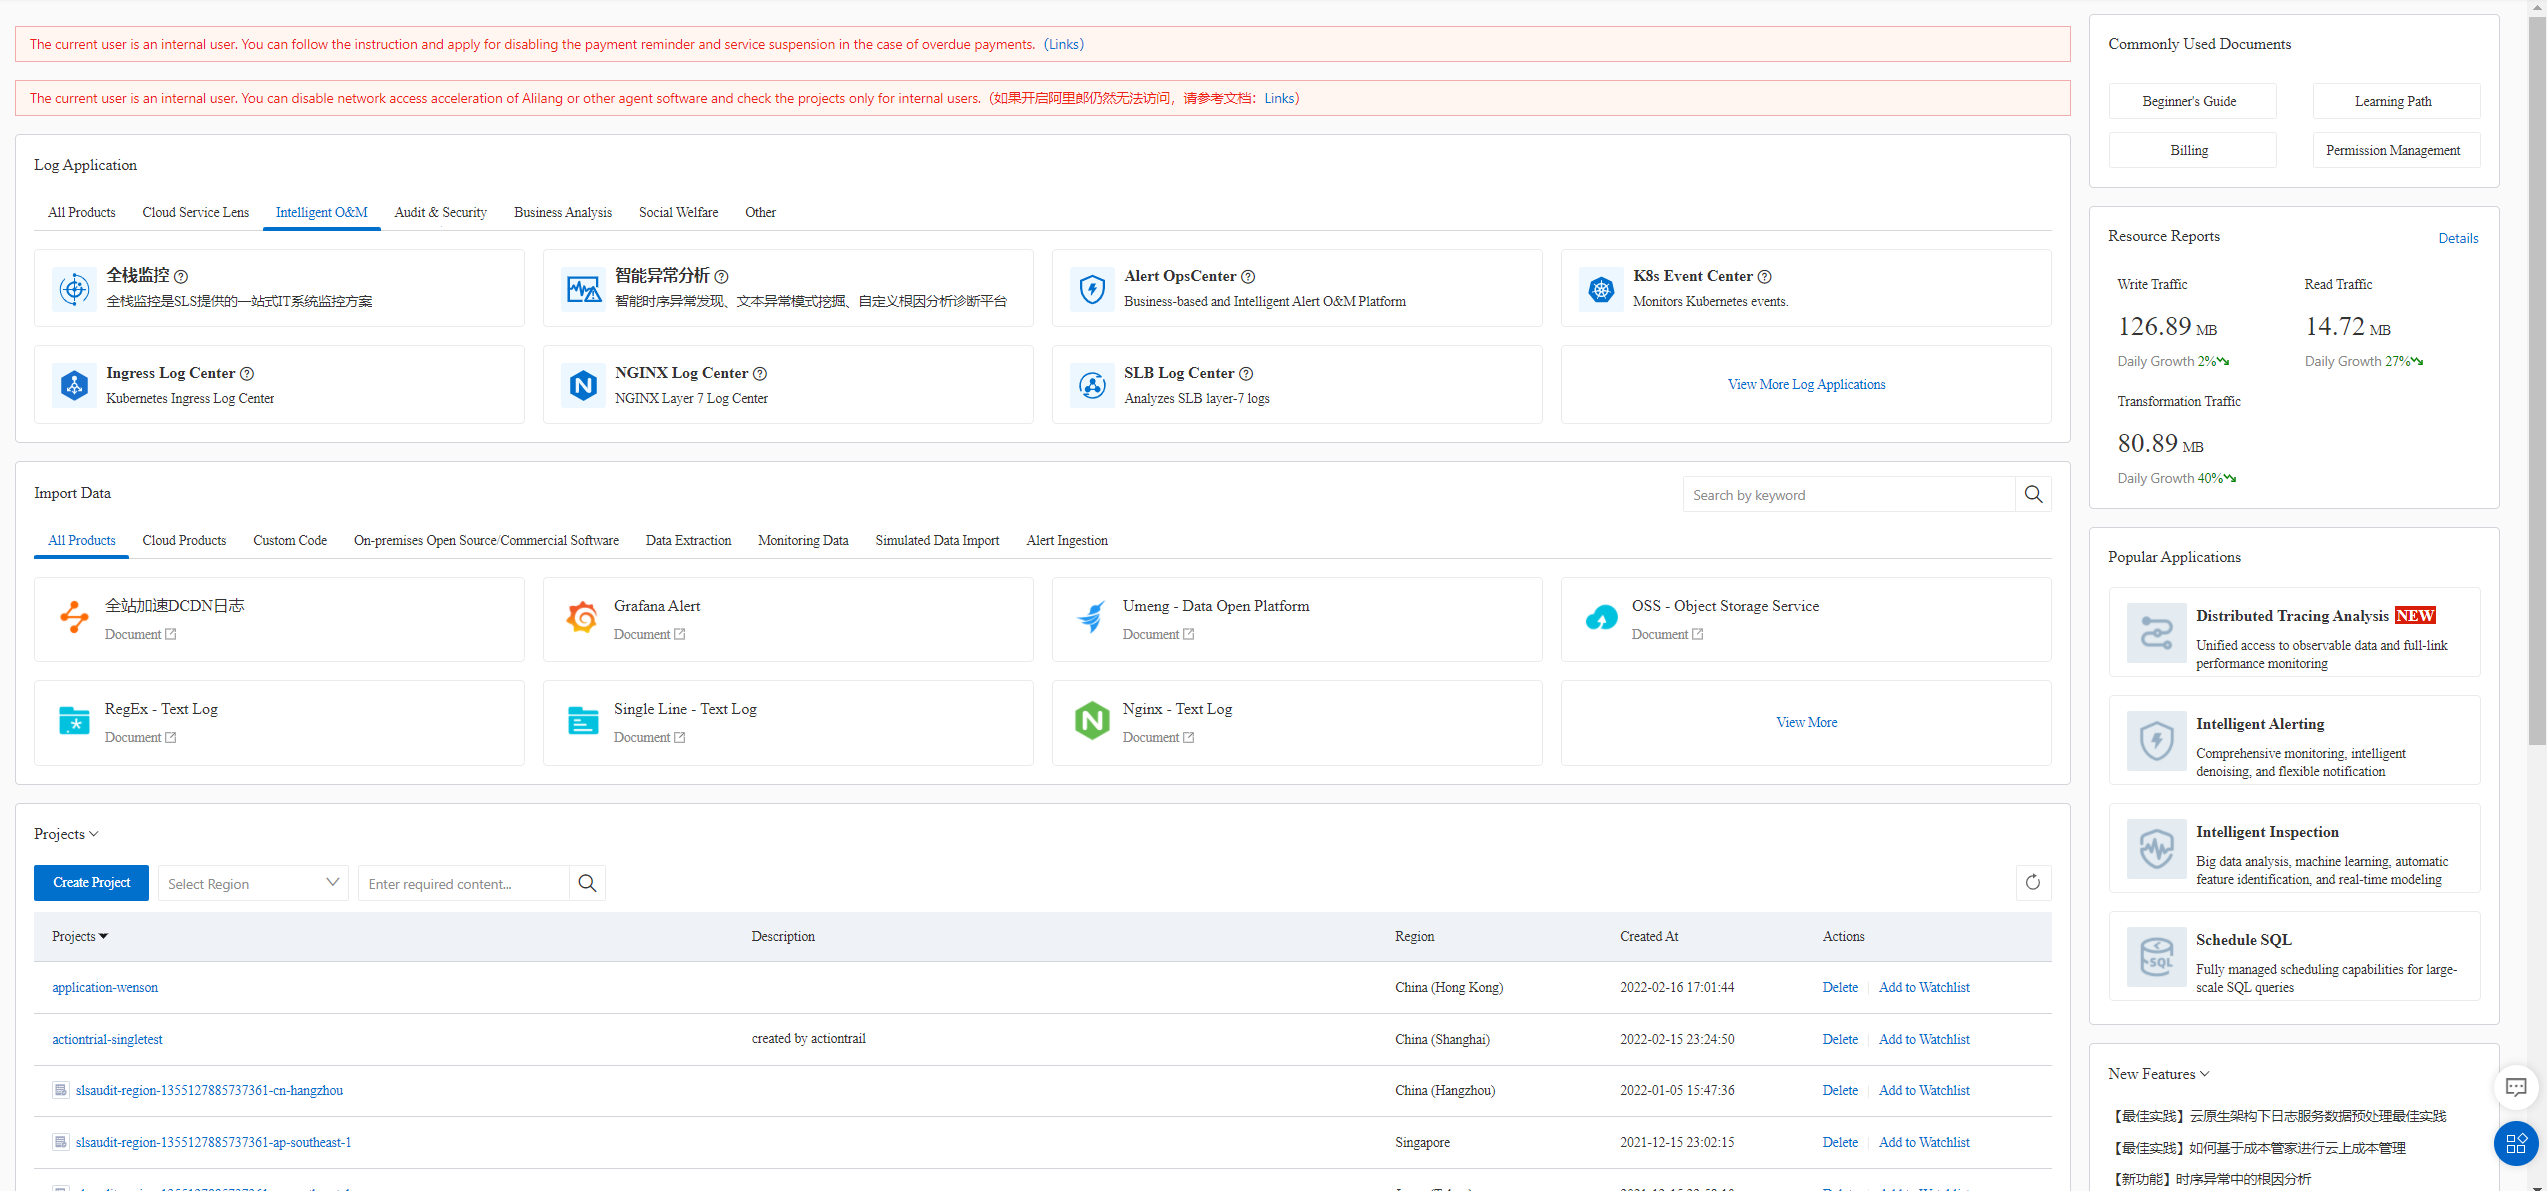
Task: Open the Alert Ingestion tab
Action: point(1067,540)
